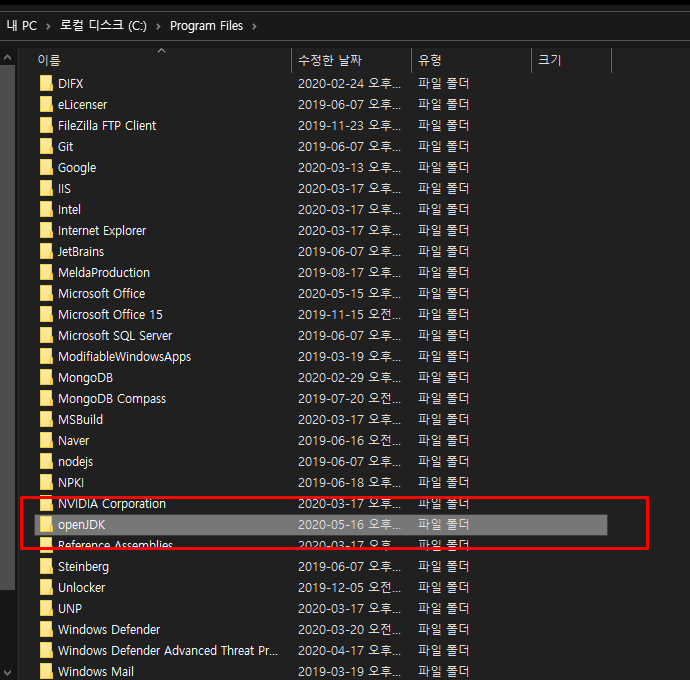Image resolution: width=690 pixels, height=680 pixels.
Task: Click 파일 폴더 type in Naver row
Action: click(x=443, y=441)
